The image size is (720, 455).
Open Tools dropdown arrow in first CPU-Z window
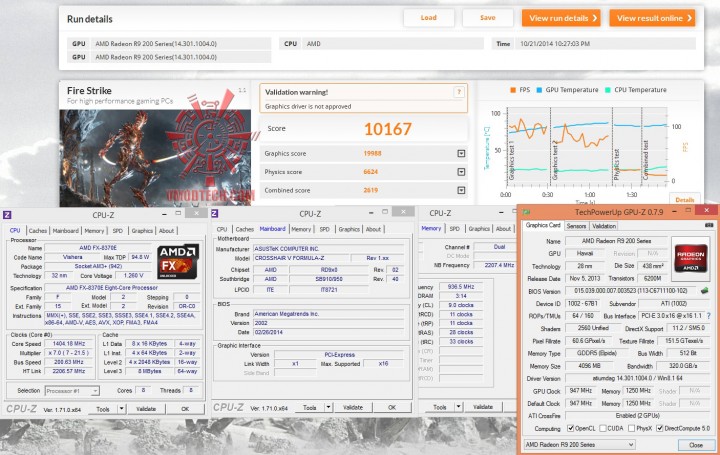[x=122, y=409]
